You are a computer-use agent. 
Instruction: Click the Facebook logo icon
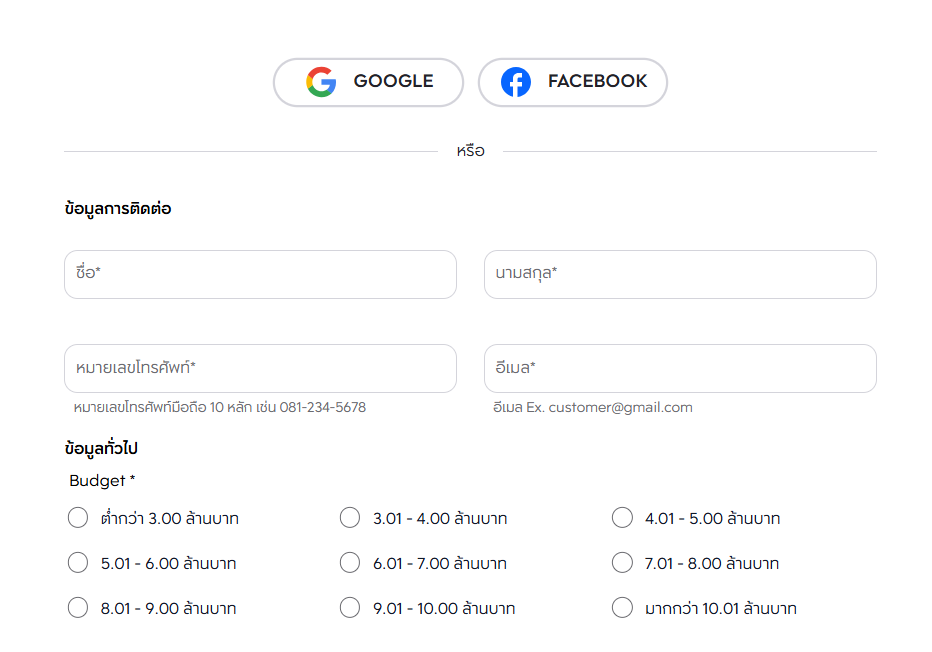pos(516,82)
